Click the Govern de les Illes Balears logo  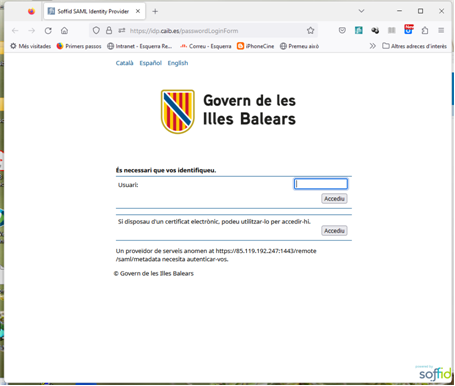coord(229,112)
